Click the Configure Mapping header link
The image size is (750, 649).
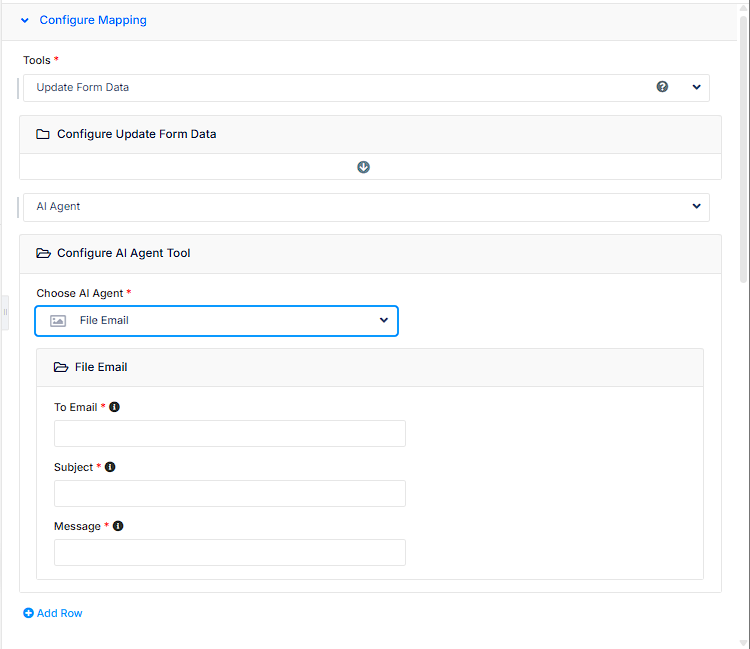(x=93, y=20)
